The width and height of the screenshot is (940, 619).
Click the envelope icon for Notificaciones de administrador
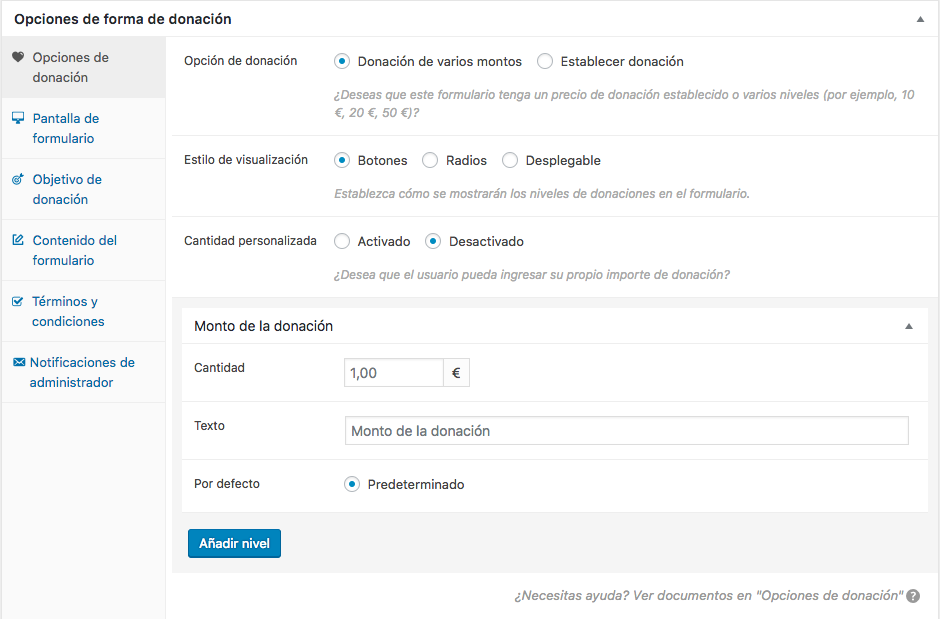pos(18,363)
